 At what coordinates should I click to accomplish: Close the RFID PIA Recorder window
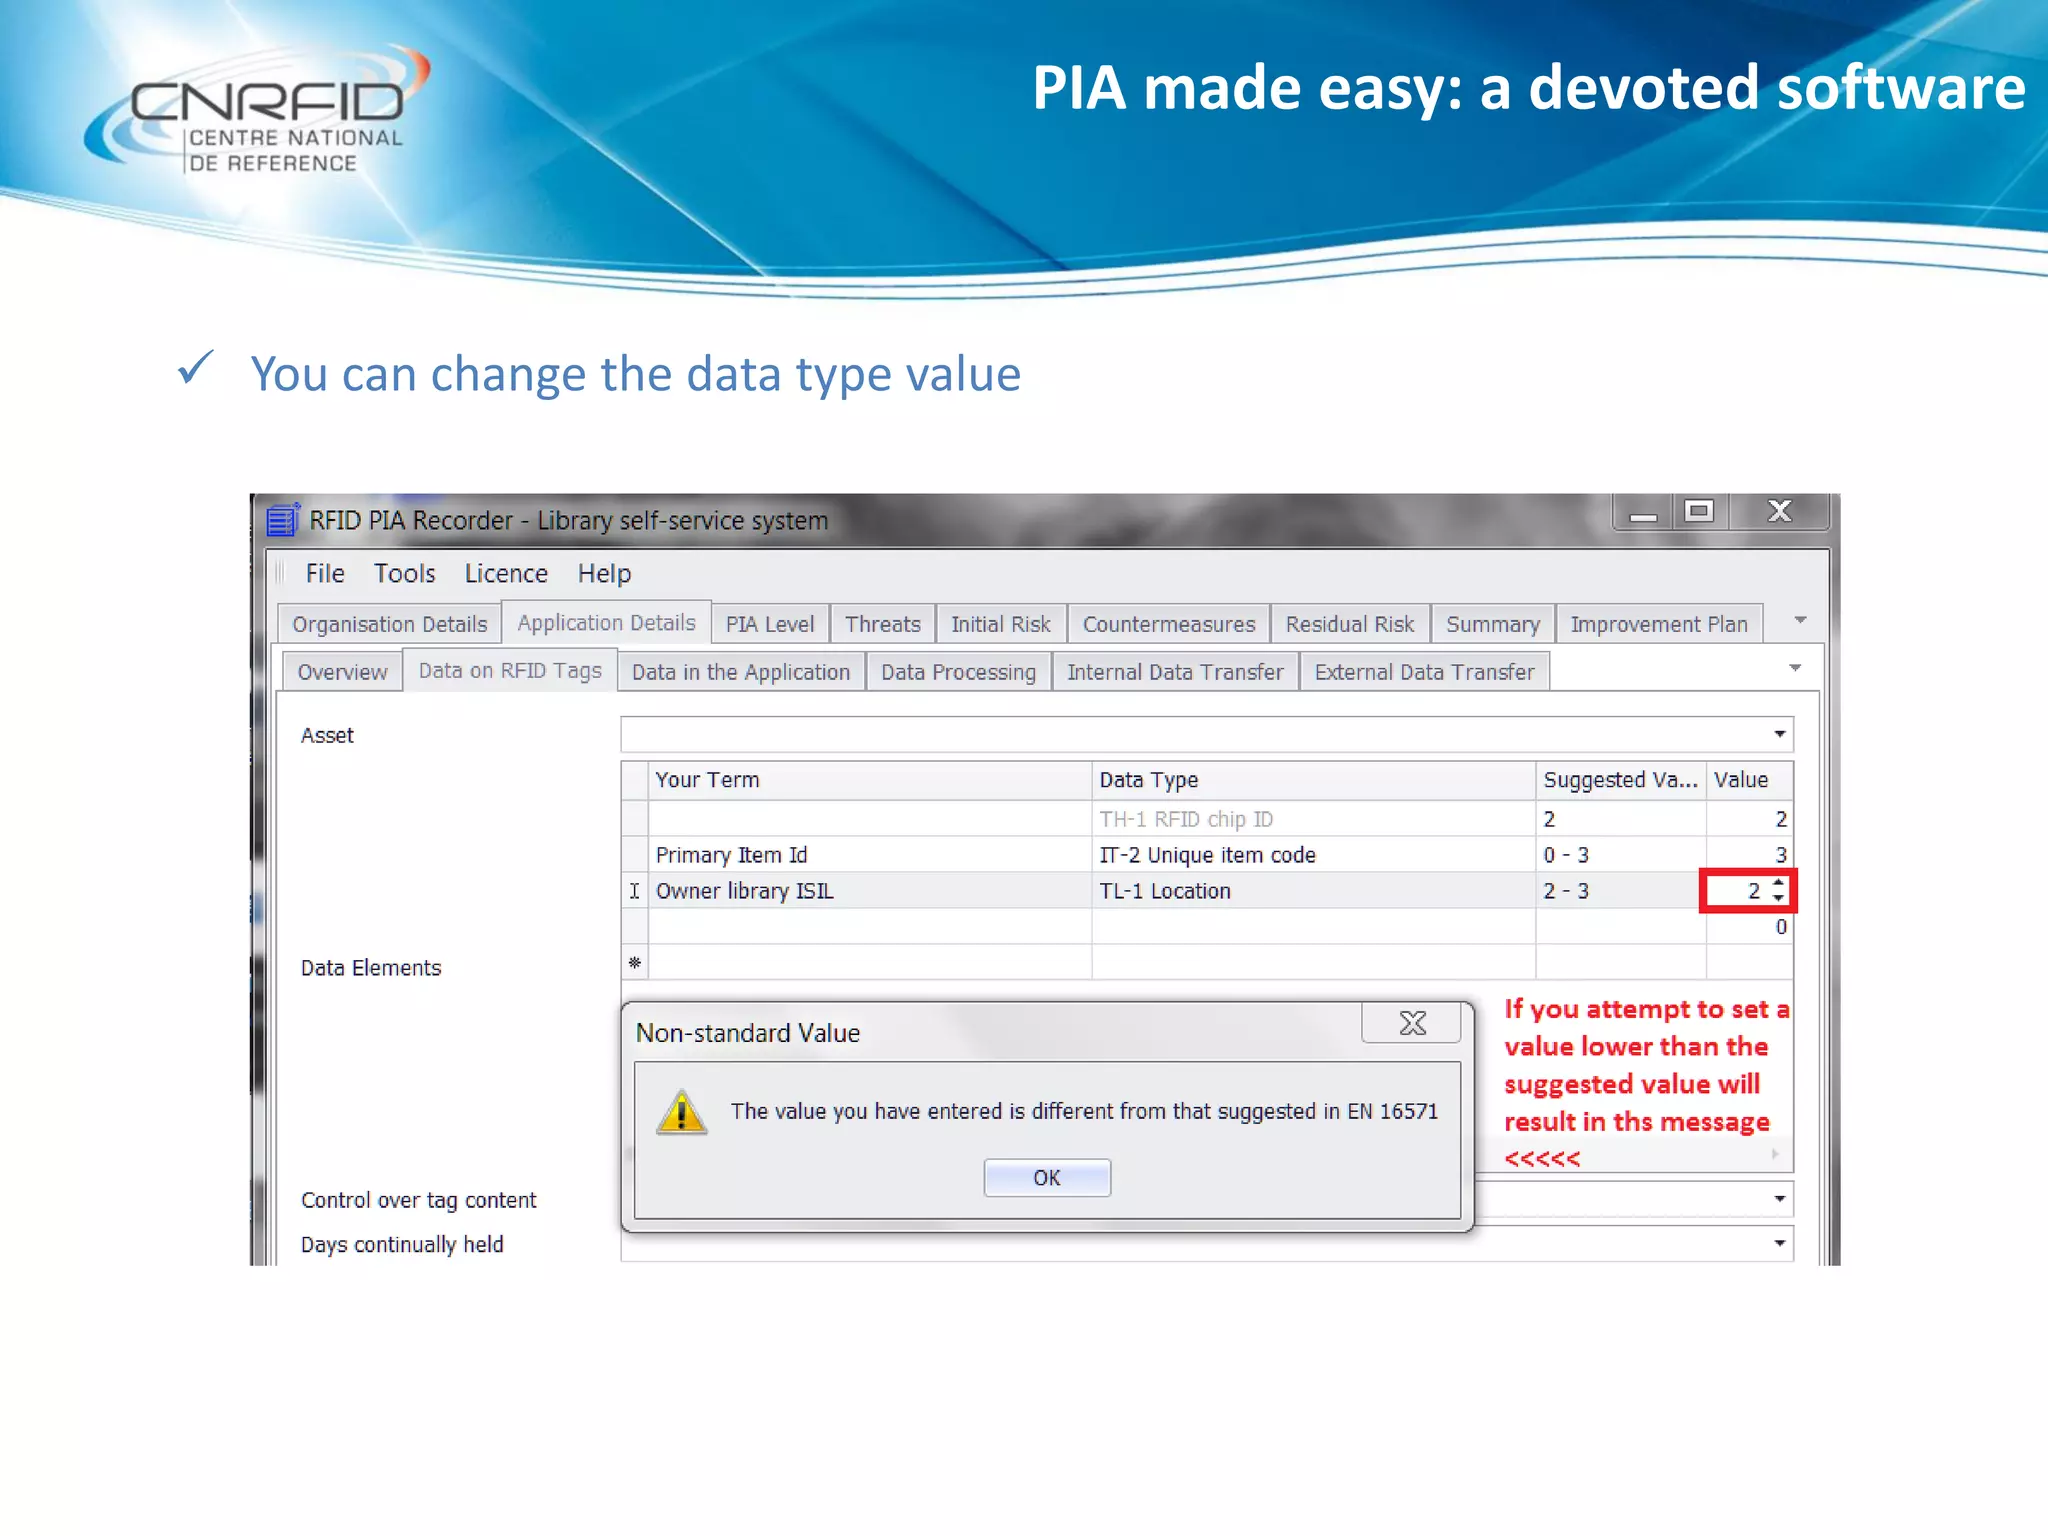[x=1780, y=512]
